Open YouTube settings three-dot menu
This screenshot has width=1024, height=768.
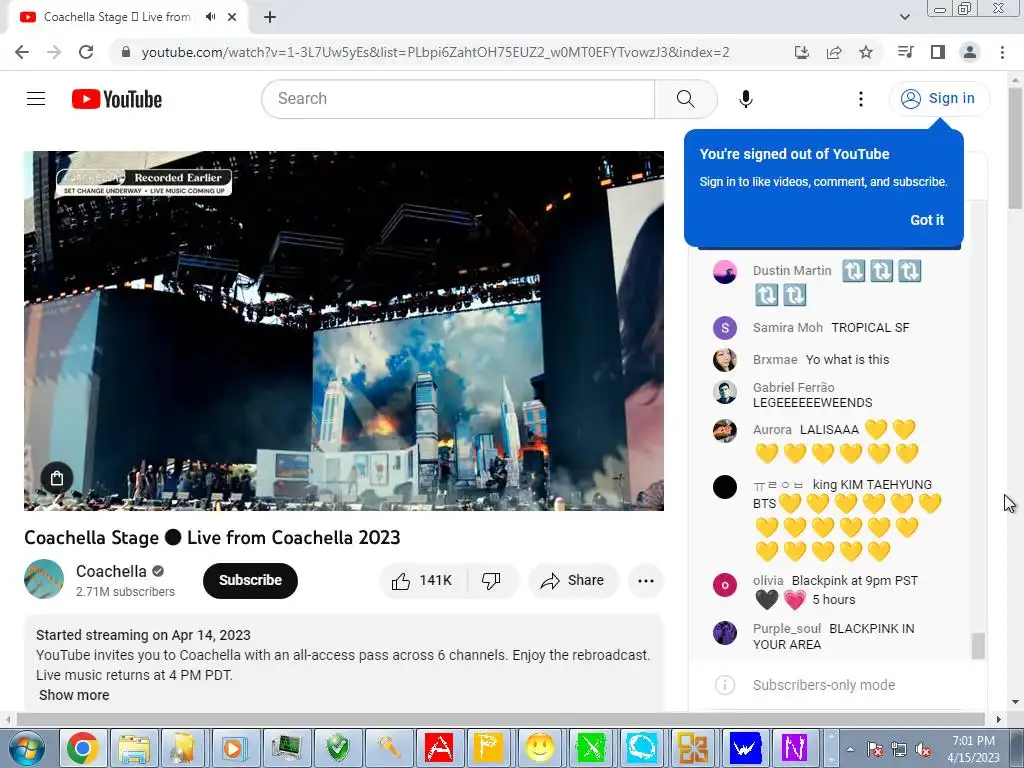click(861, 99)
